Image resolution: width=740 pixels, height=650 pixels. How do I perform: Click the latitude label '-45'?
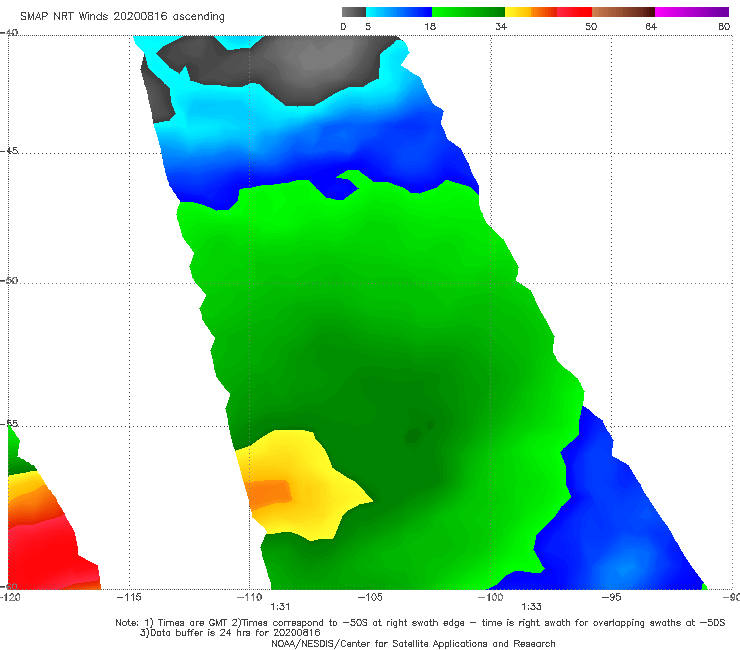point(9,151)
